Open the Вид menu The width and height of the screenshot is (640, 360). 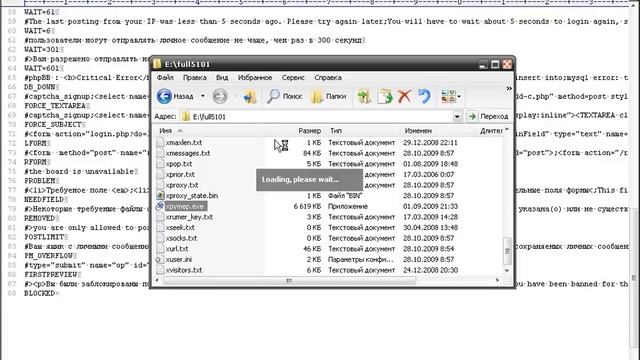(222, 77)
